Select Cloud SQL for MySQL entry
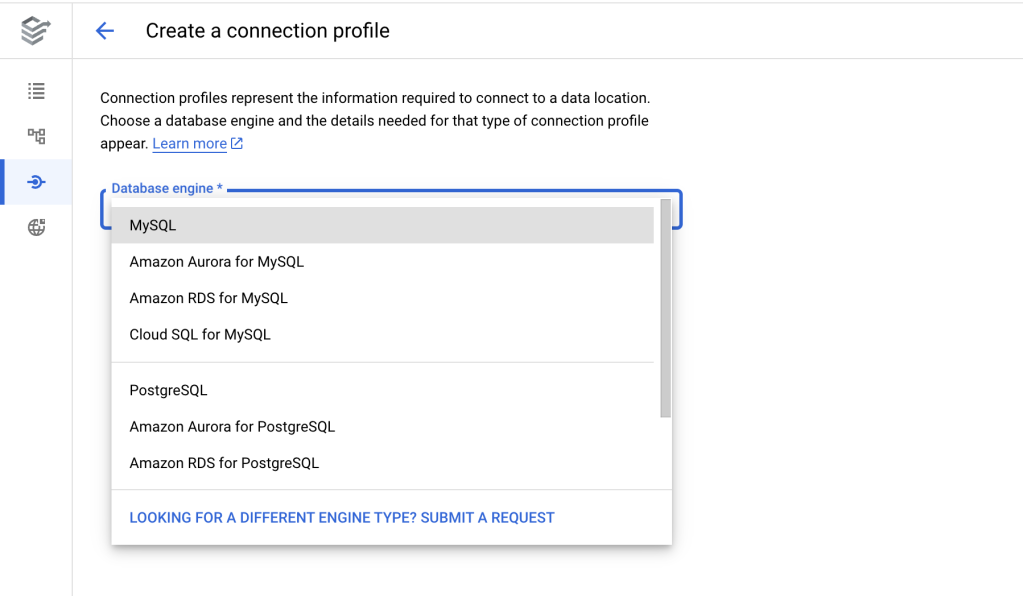 (200, 334)
